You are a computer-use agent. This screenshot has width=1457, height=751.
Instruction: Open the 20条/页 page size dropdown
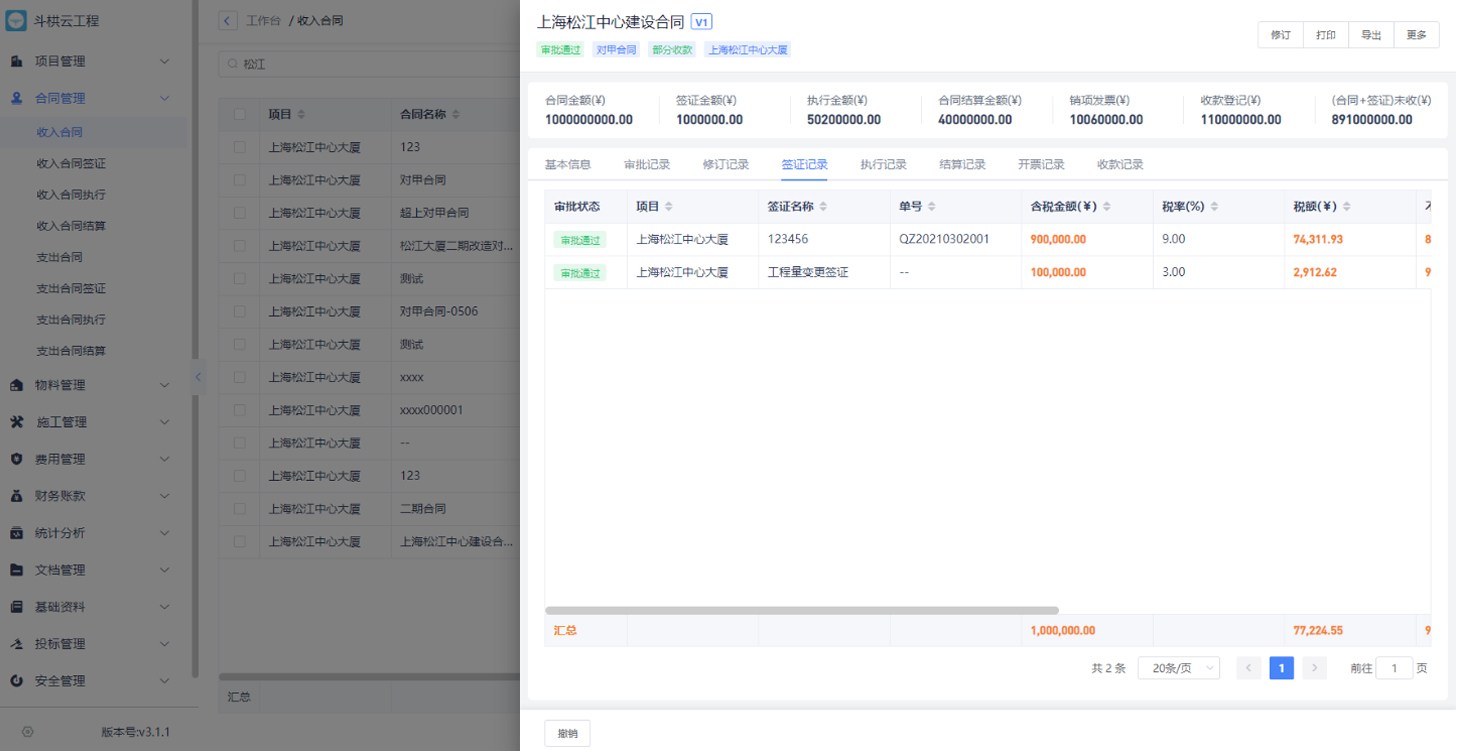[1178, 668]
